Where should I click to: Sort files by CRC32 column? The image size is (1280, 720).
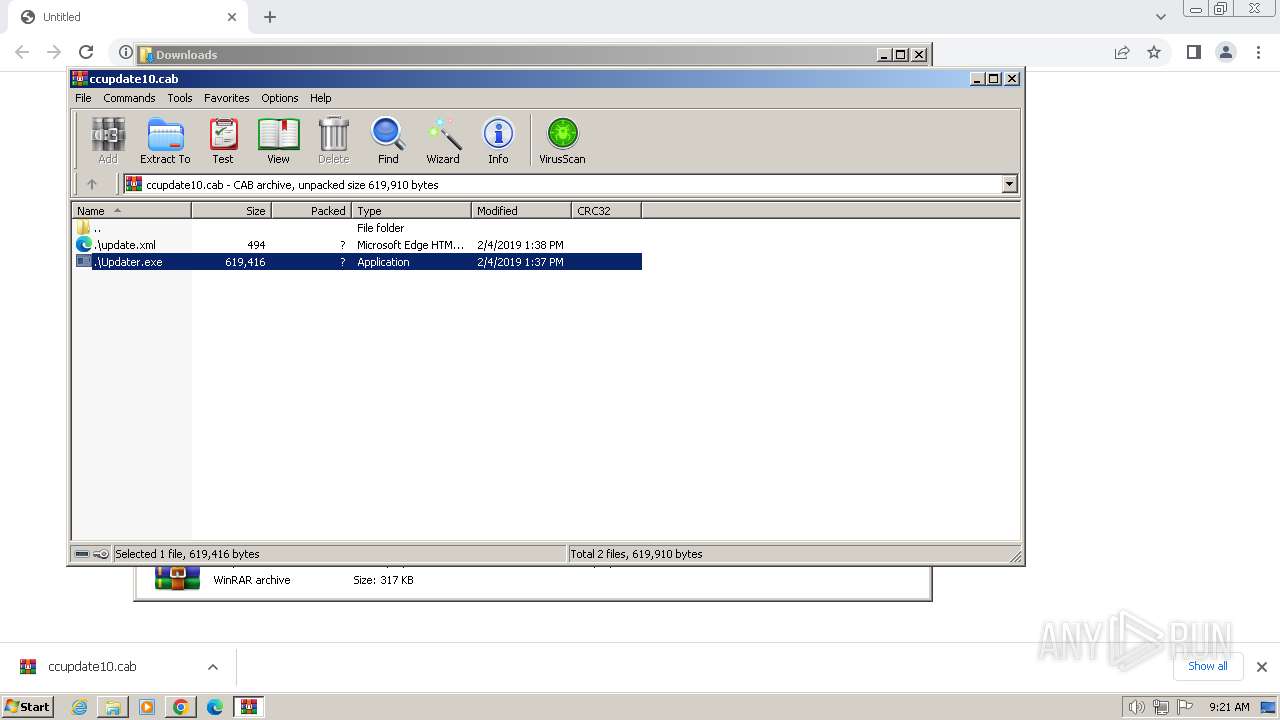(x=606, y=210)
